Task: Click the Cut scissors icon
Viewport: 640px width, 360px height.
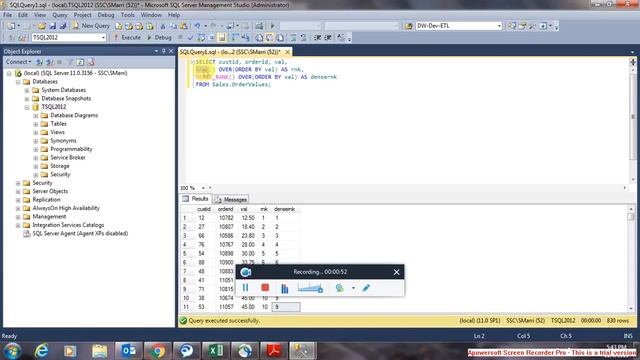Action: 163,26
